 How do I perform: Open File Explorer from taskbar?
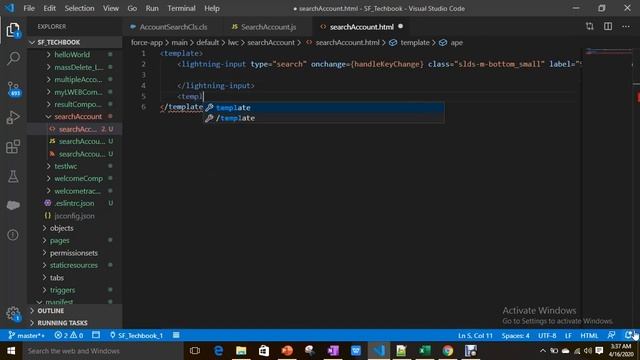[x=241, y=351]
